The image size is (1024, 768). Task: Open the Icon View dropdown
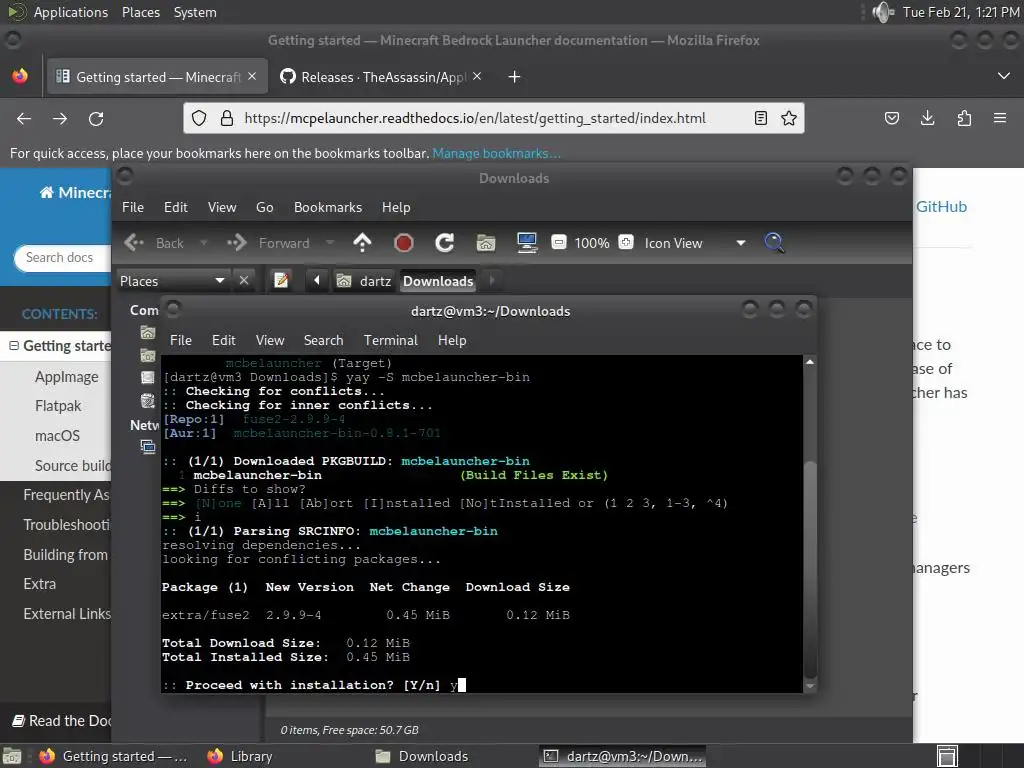tap(695, 243)
